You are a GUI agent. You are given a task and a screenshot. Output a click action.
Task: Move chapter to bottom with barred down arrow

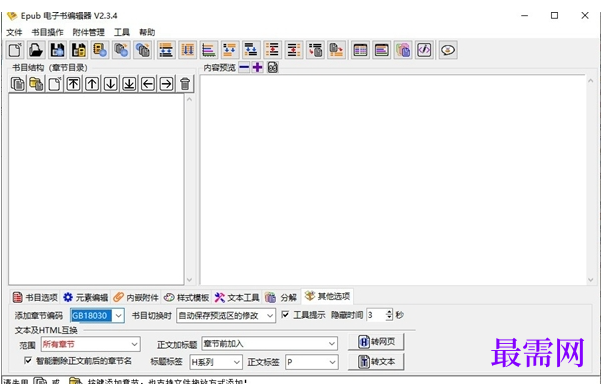tap(129, 83)
